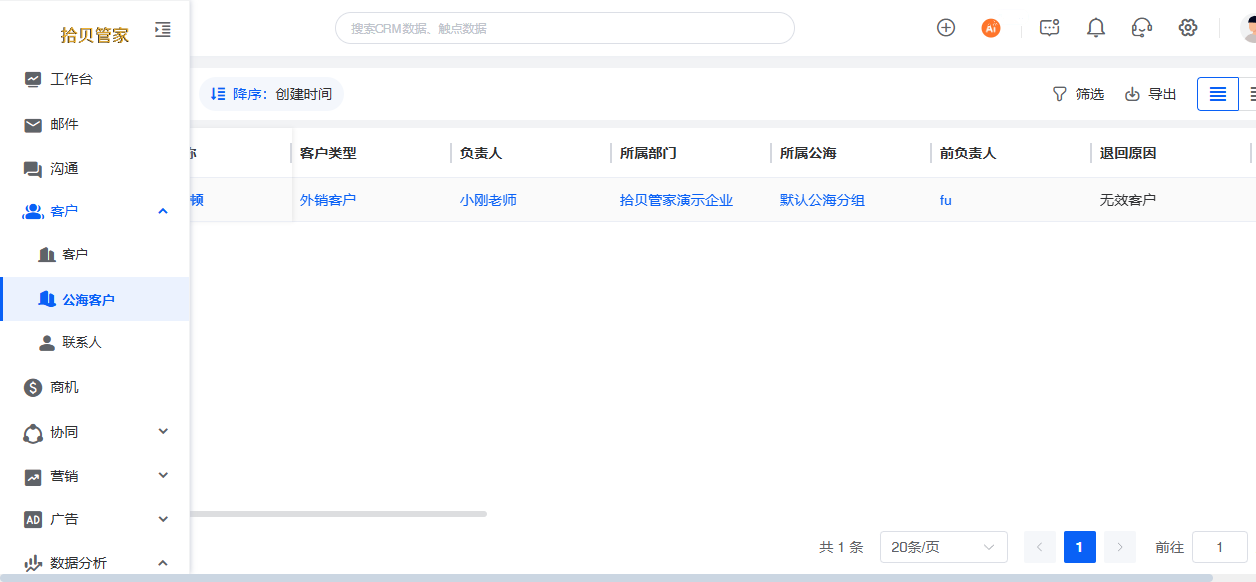
Task: Open the 拾贝管家演示企业 department link
Action: click(676, 200)
